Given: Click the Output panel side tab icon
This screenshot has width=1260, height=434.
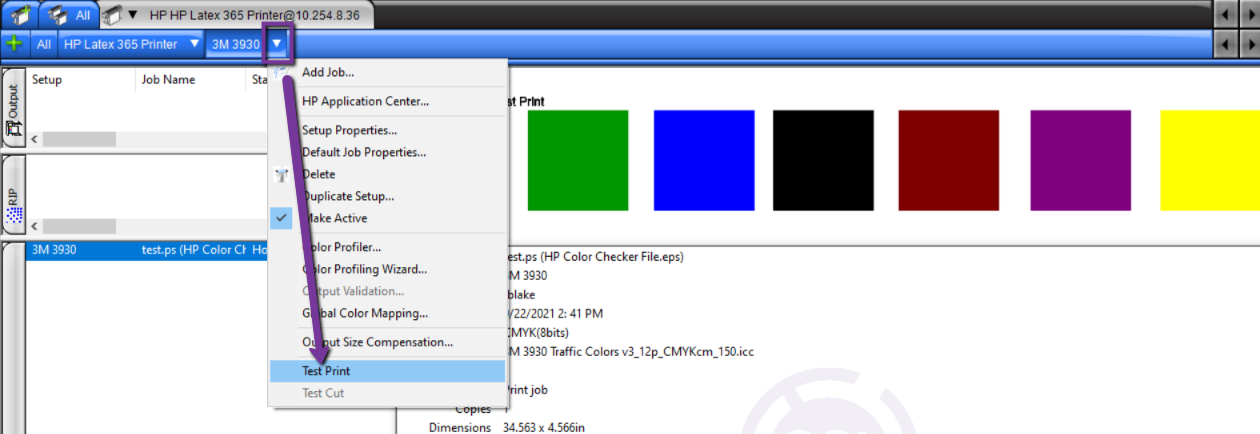Looking at the screenshot, I should coord(13,110).
